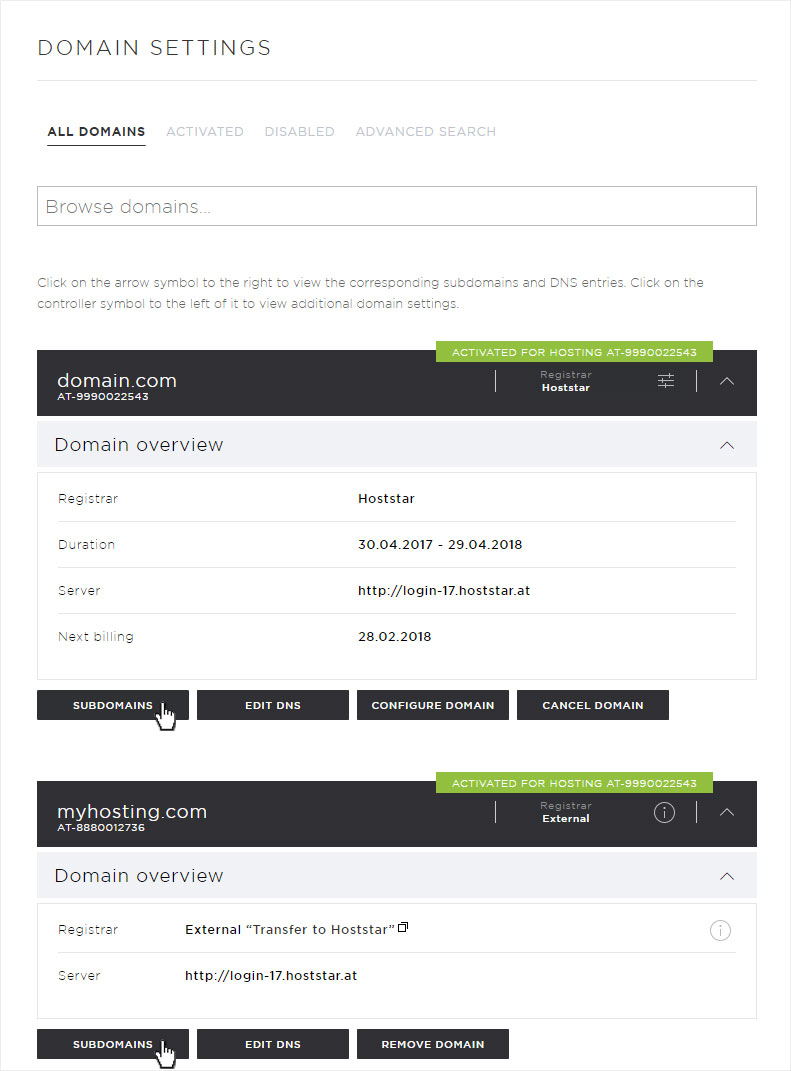Click Edit DNS for myhosting.com

tap(273, 1044)
